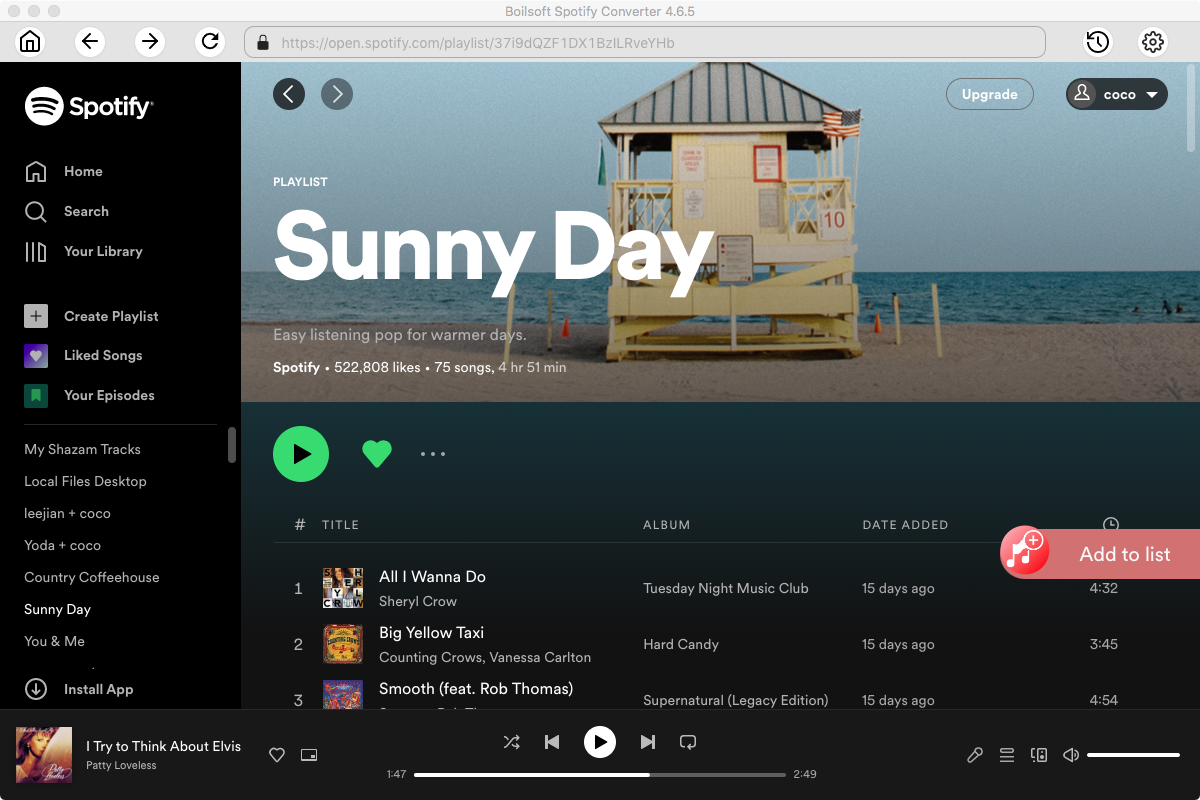Open Your Episodes in sidebar
This screenshot has height=800, width=1200.
90,395
